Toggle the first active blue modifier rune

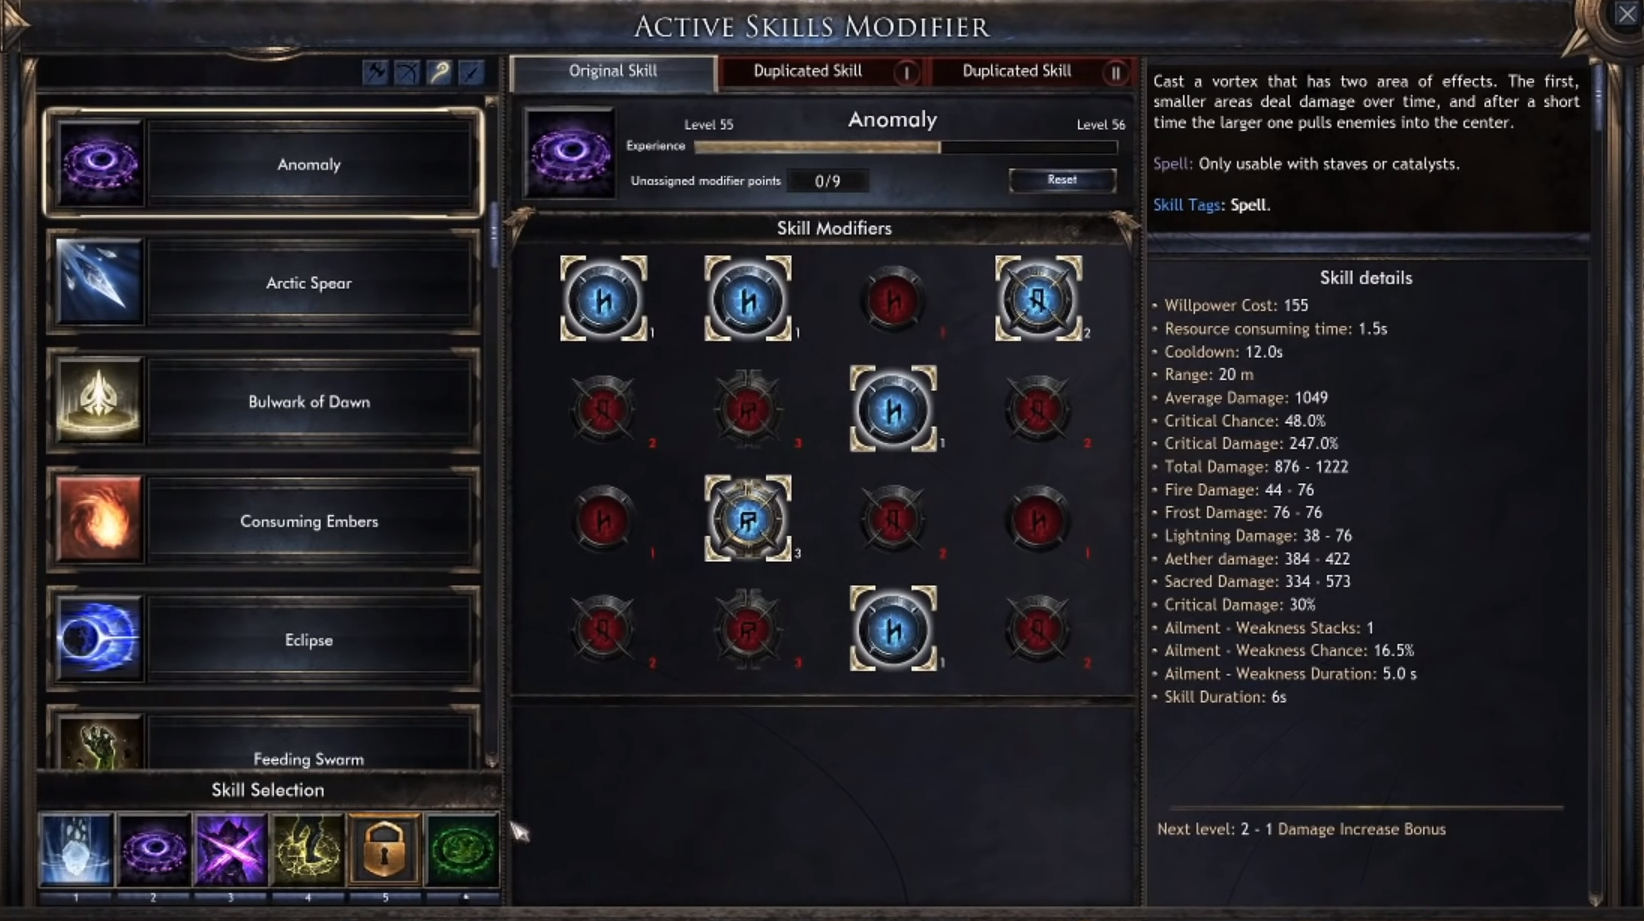(x=603, y=299)
